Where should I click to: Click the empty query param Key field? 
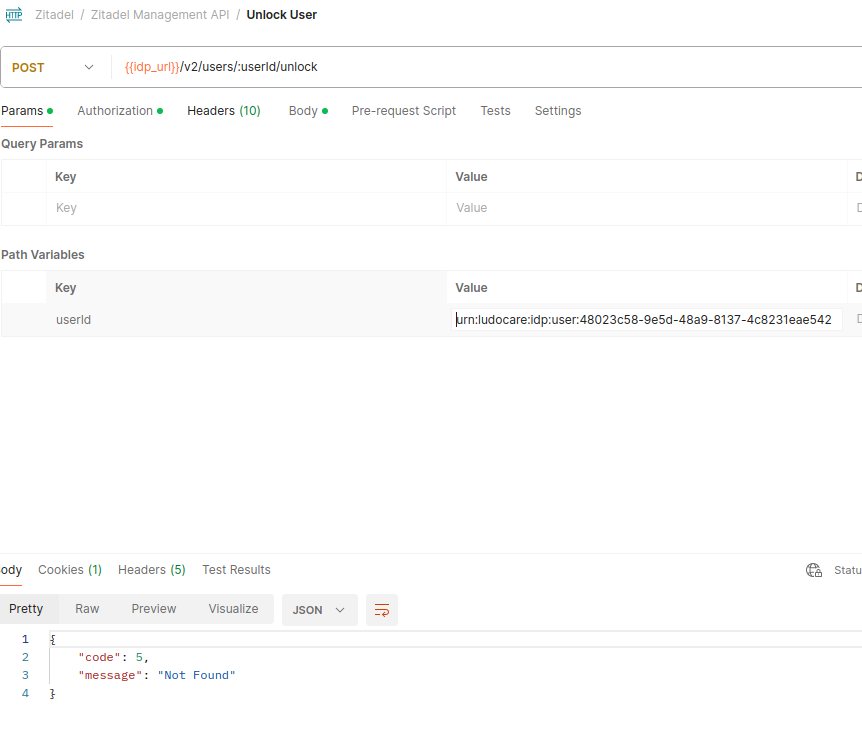[x=246, y=208]
